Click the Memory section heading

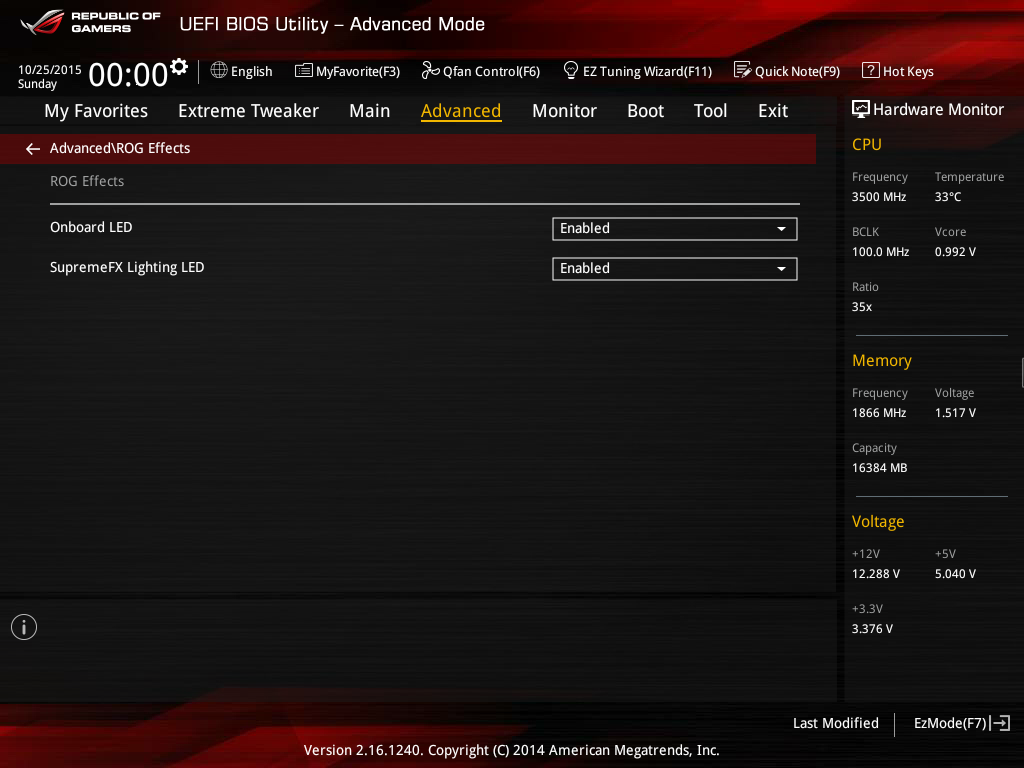882,360
